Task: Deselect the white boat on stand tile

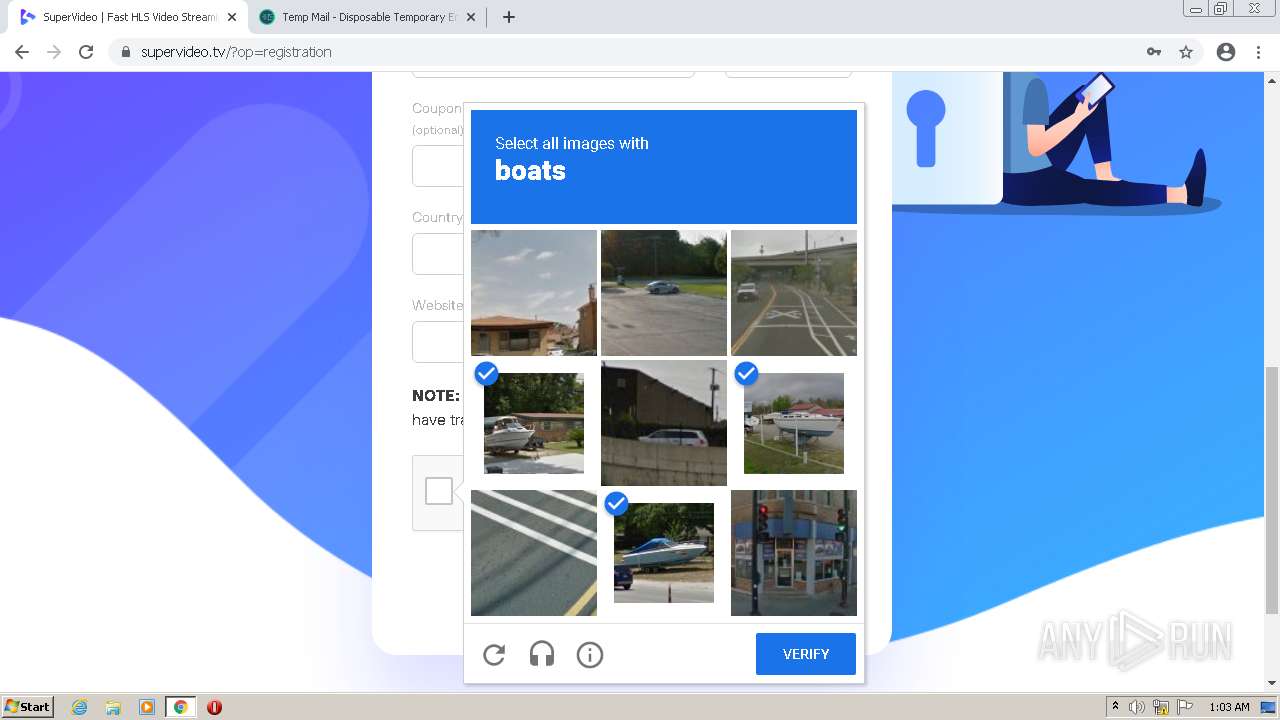Action: 794,423
